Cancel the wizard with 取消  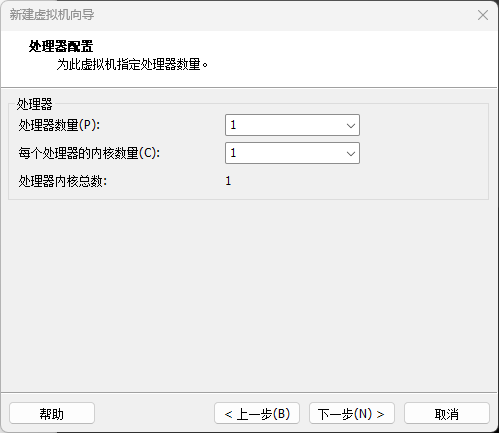tap(447, 414)
